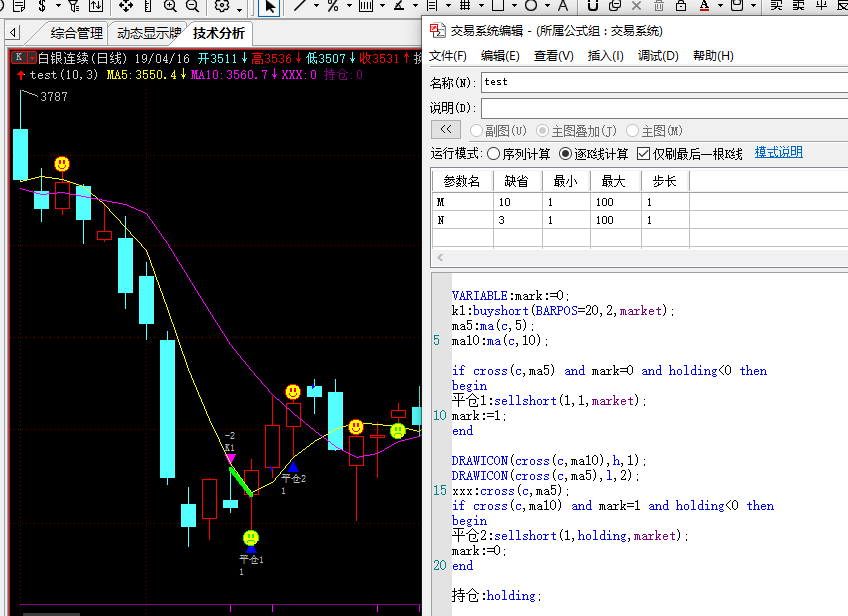Click the 参数名 column header
This screenshot has height=616, width=848.
[x=462, y=181]
